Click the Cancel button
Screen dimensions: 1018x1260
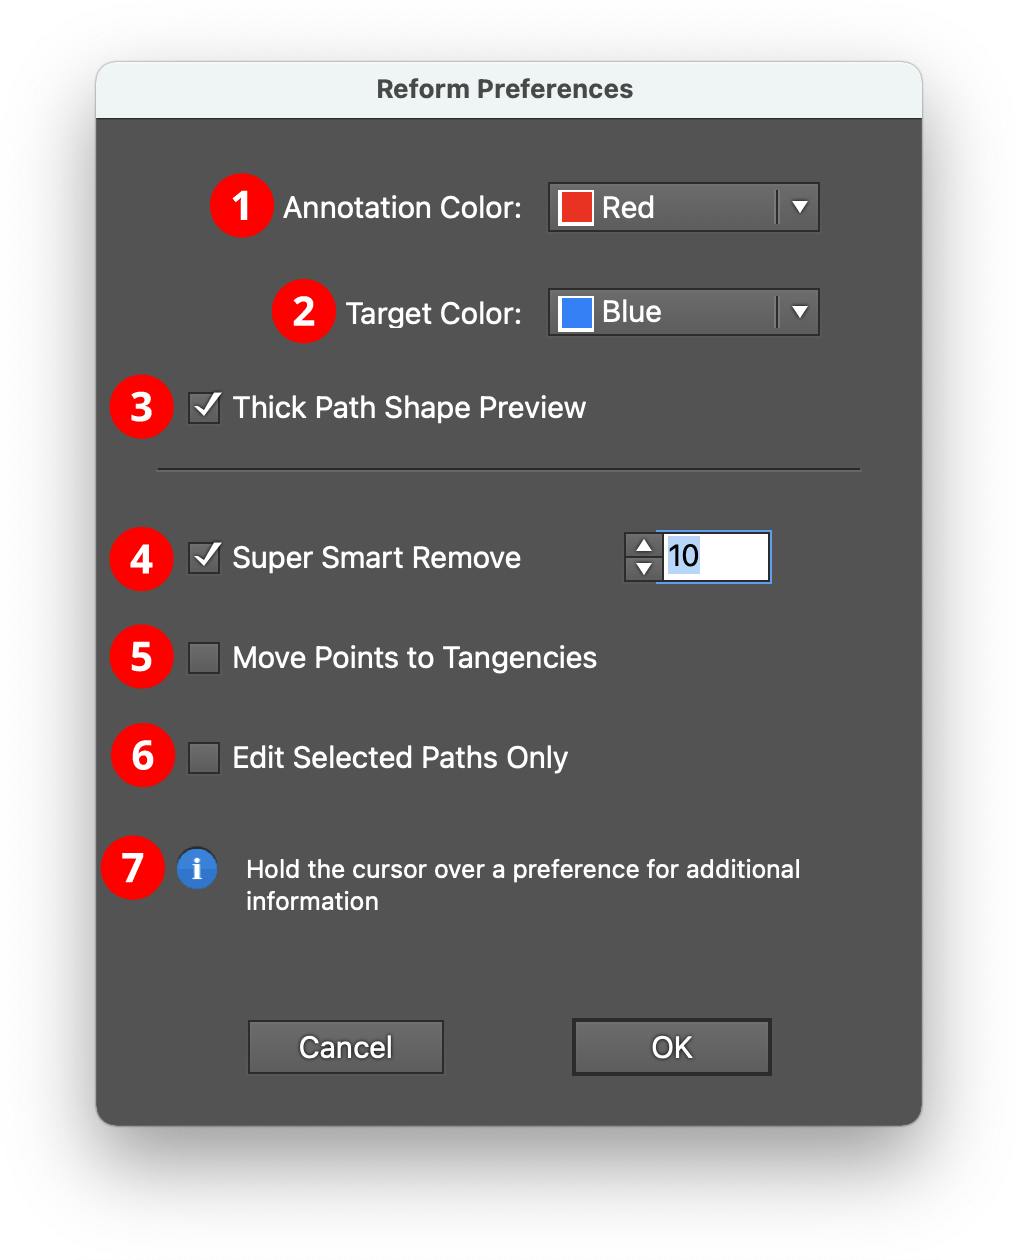(x=345, y=1046)
